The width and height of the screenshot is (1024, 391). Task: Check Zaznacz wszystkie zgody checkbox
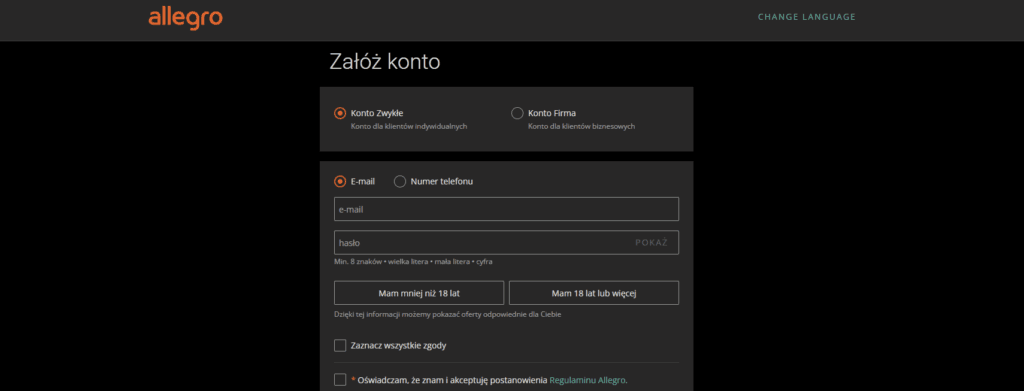[340, 345]
